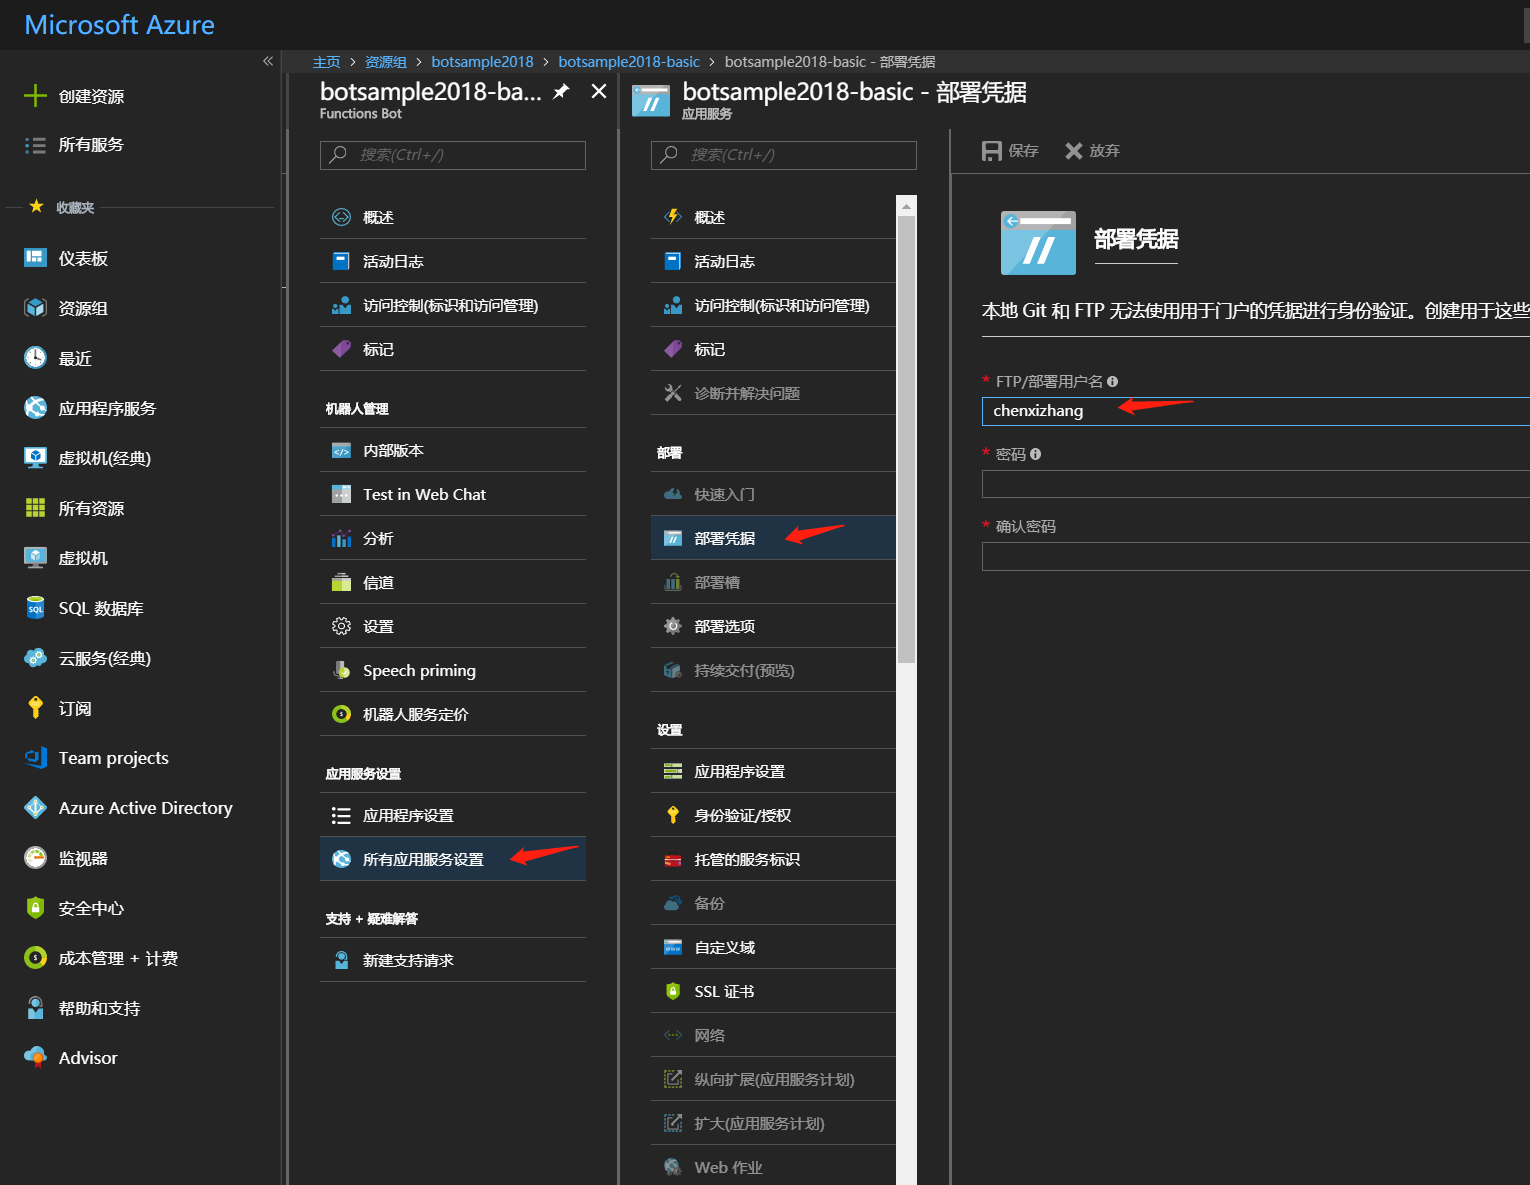Select the 监视器 icon in sidebar
The width and height of the screenshot is (1530, 1185).
34,857
